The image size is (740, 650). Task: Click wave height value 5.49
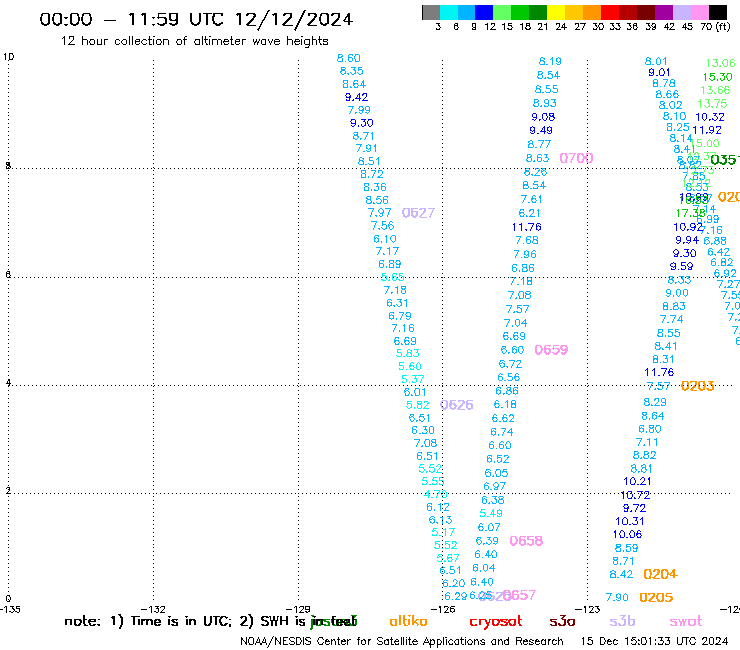point(491,514)
